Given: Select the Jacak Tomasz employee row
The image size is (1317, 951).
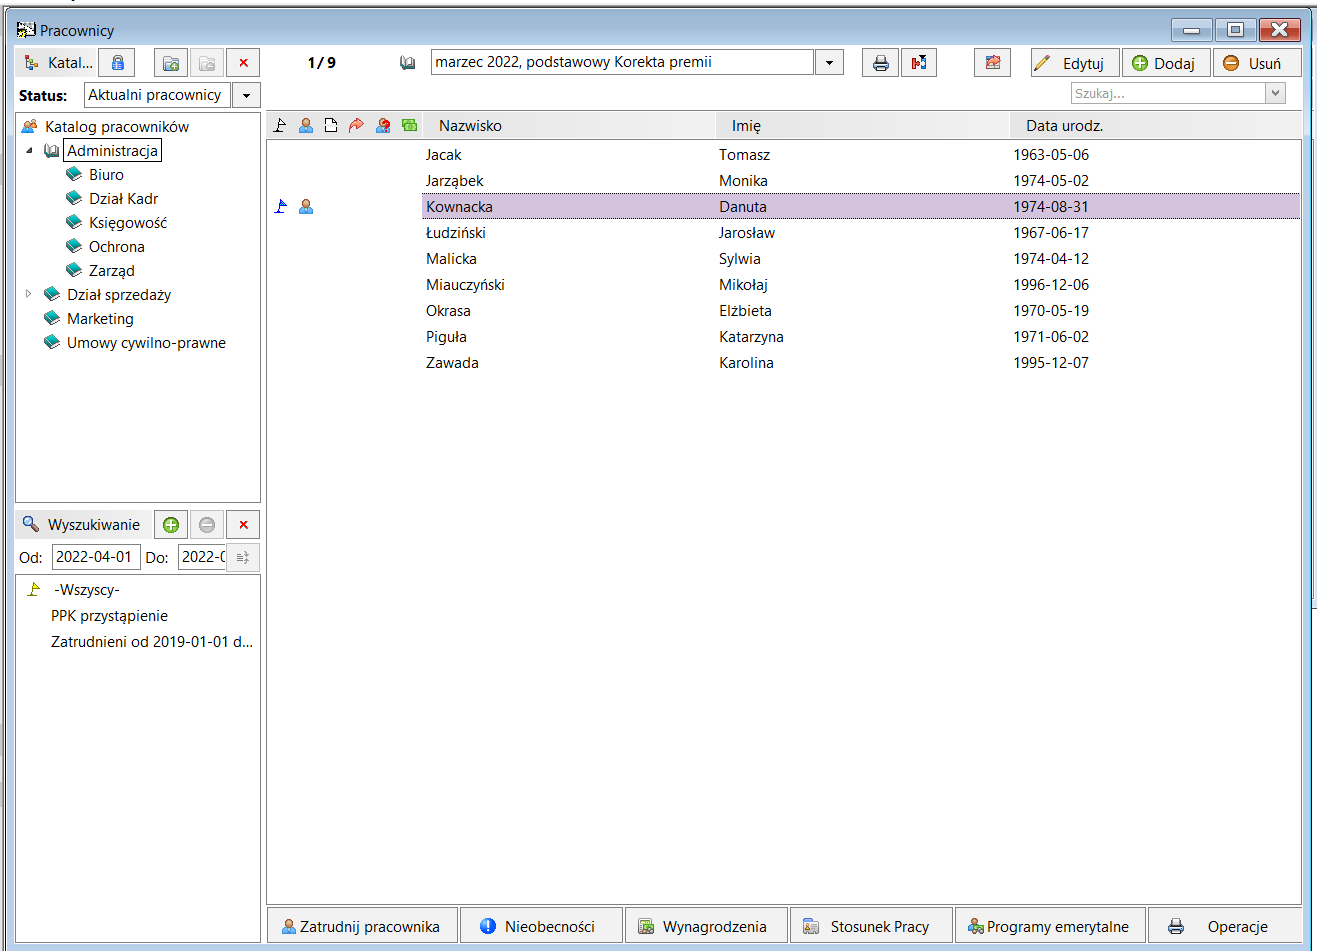Looking at the screenshot, I should click(784, 155).
